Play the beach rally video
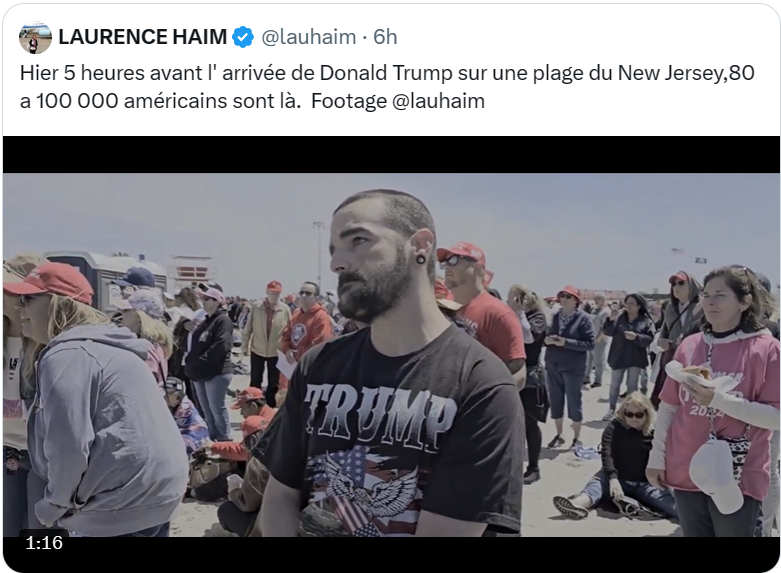This screenshot has width=781, height=573. [x=391, y=355]
